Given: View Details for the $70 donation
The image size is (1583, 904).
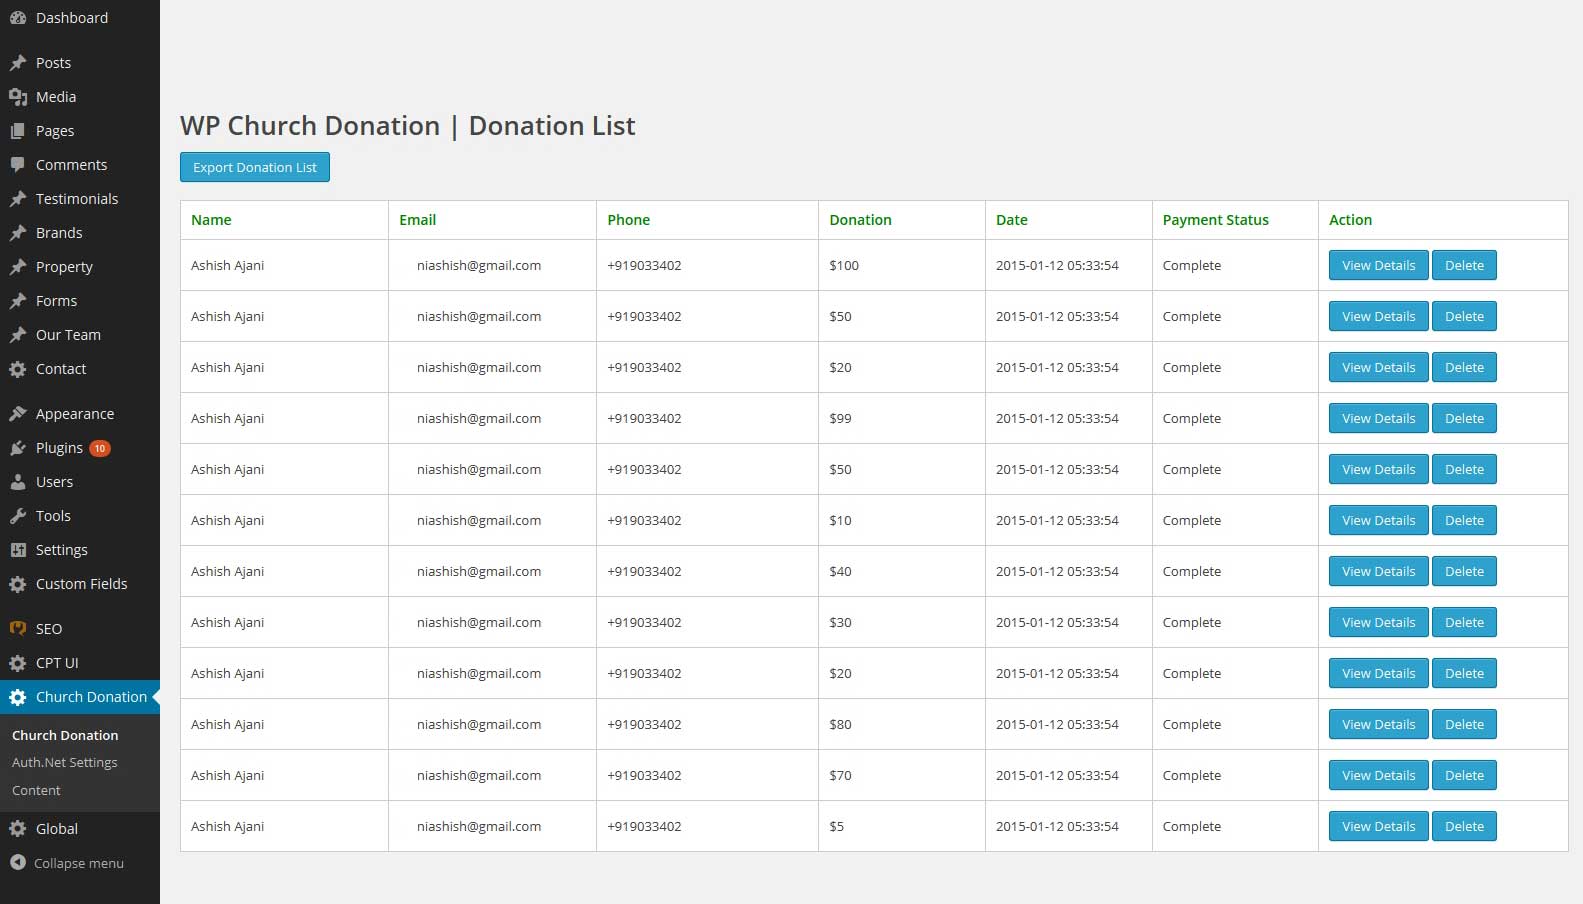Looking at the screenshot, I should 1378,775.
